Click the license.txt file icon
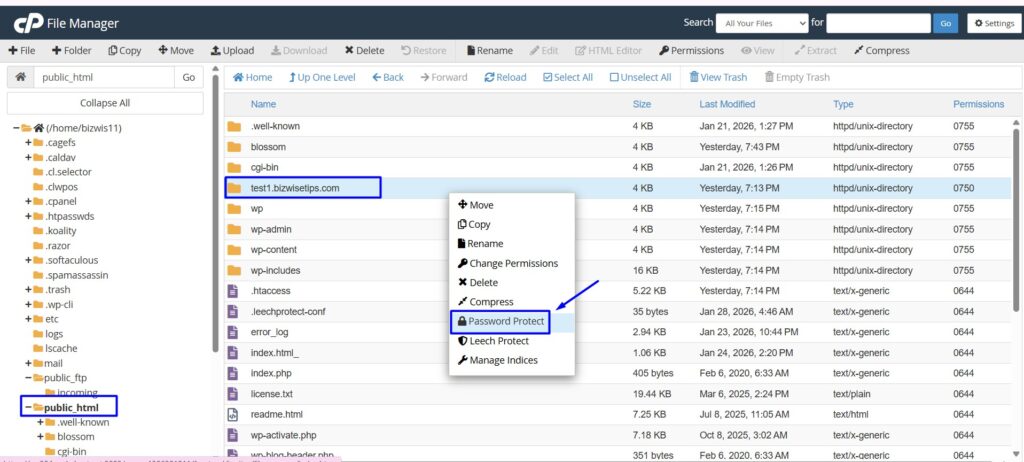The image size is (1024, 462). 232,393
